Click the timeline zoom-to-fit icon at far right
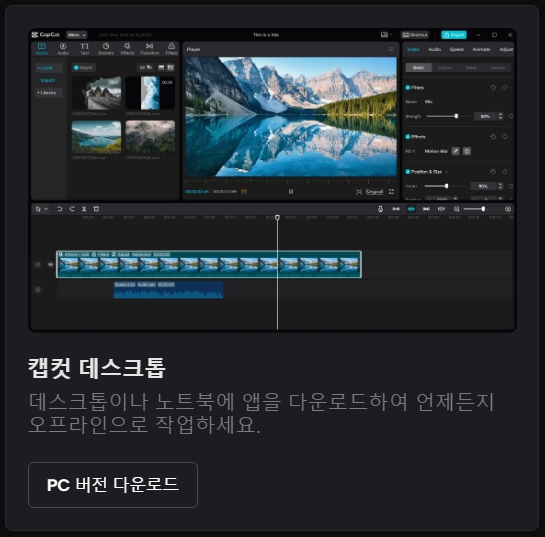This screenshot has height=537, width=545. [508, 209]
